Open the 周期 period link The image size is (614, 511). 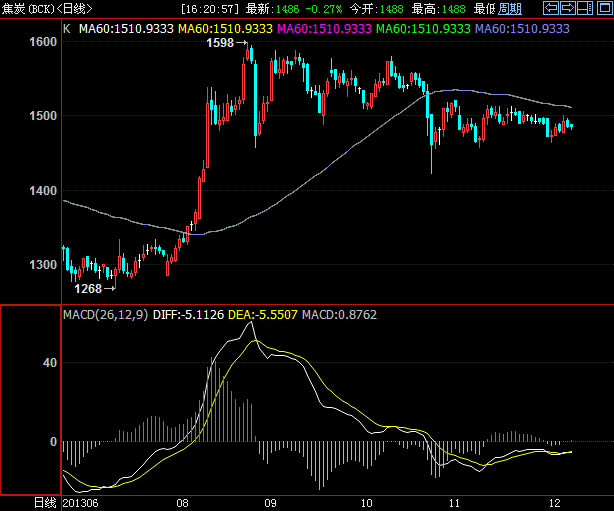(510, 9)
